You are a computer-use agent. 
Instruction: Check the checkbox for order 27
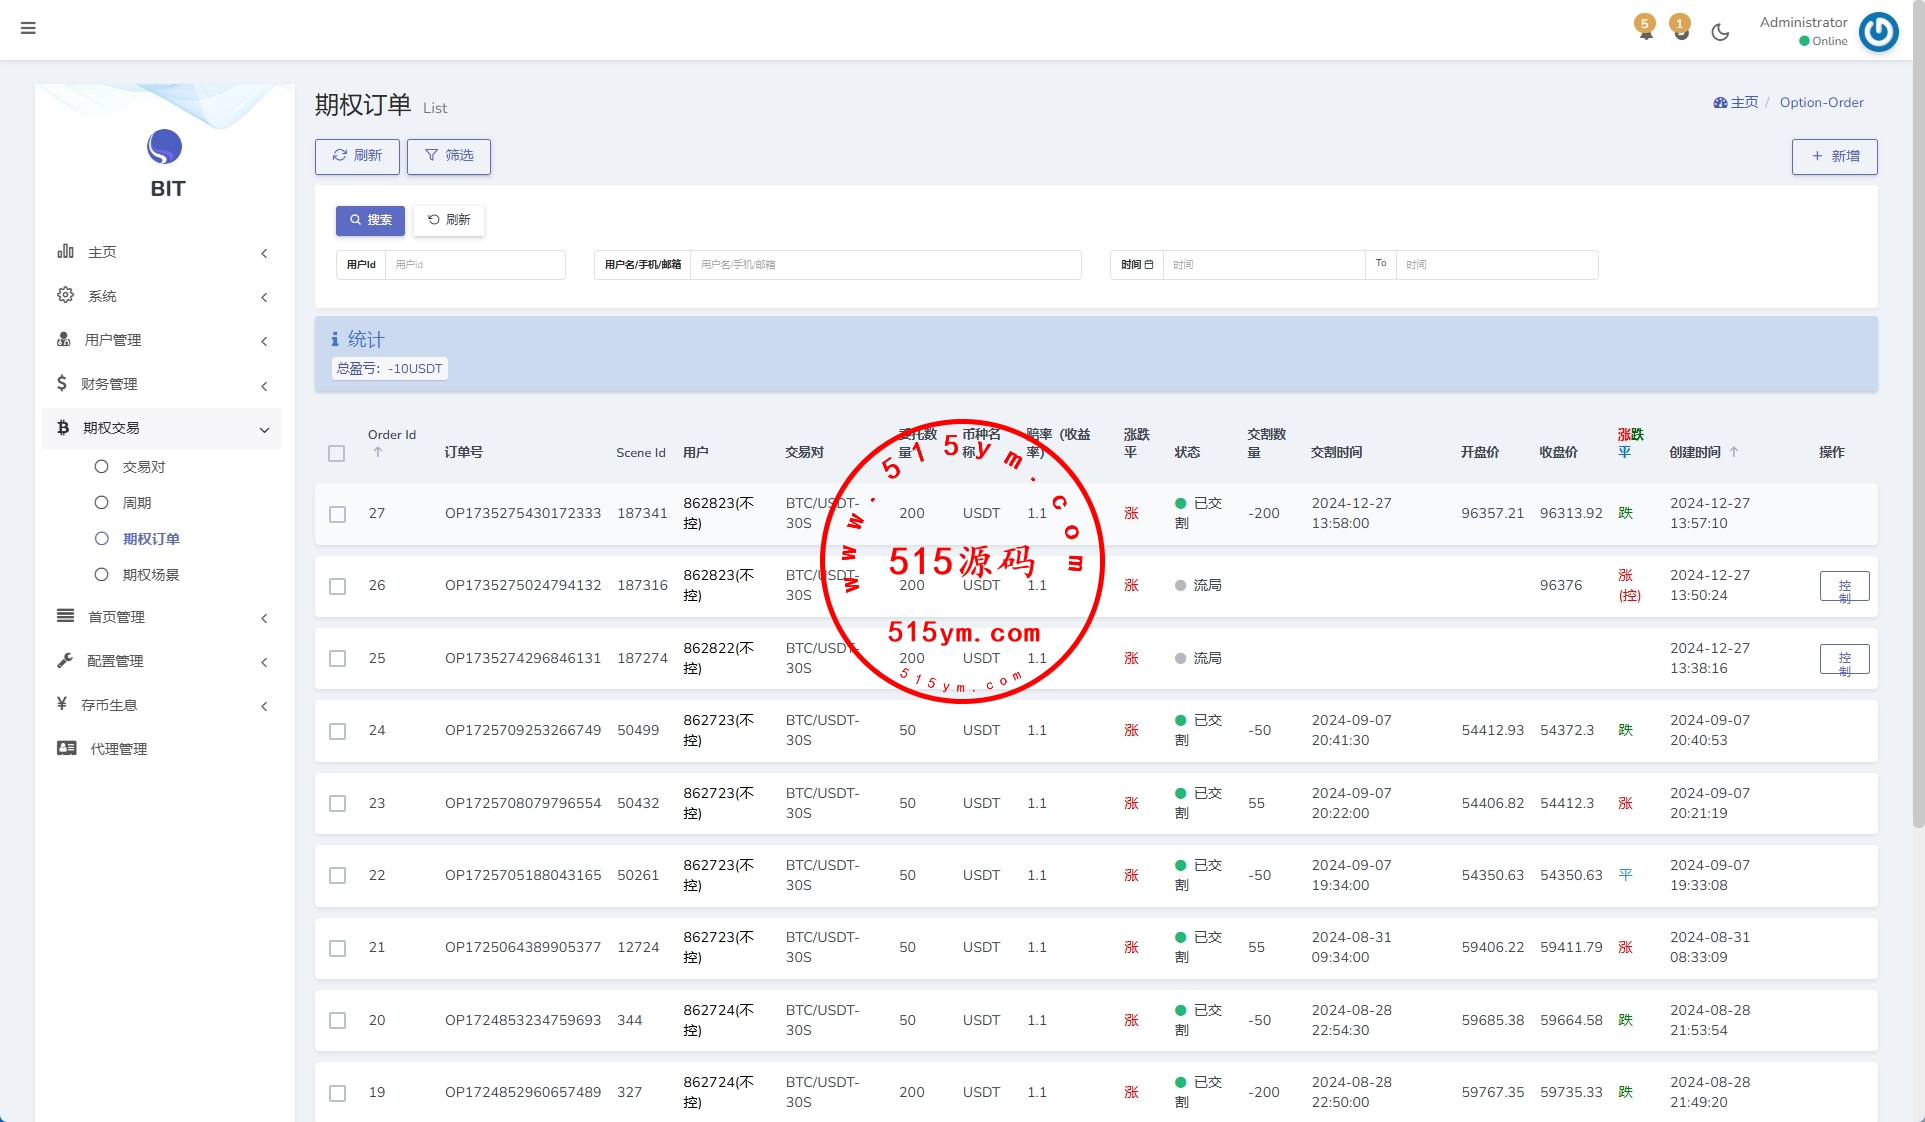click(337, 514)
